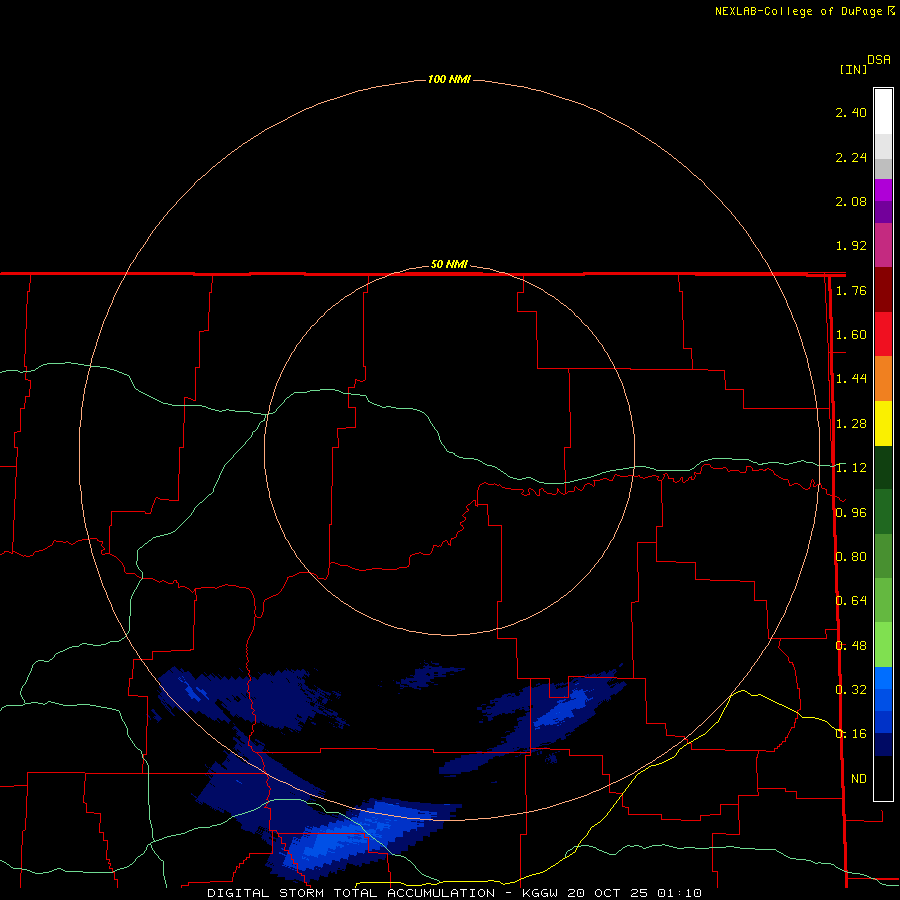This screenshot has width=900, height=900.
Task: Click the 2.24 legend value
Action: click(x=851, y=158)
